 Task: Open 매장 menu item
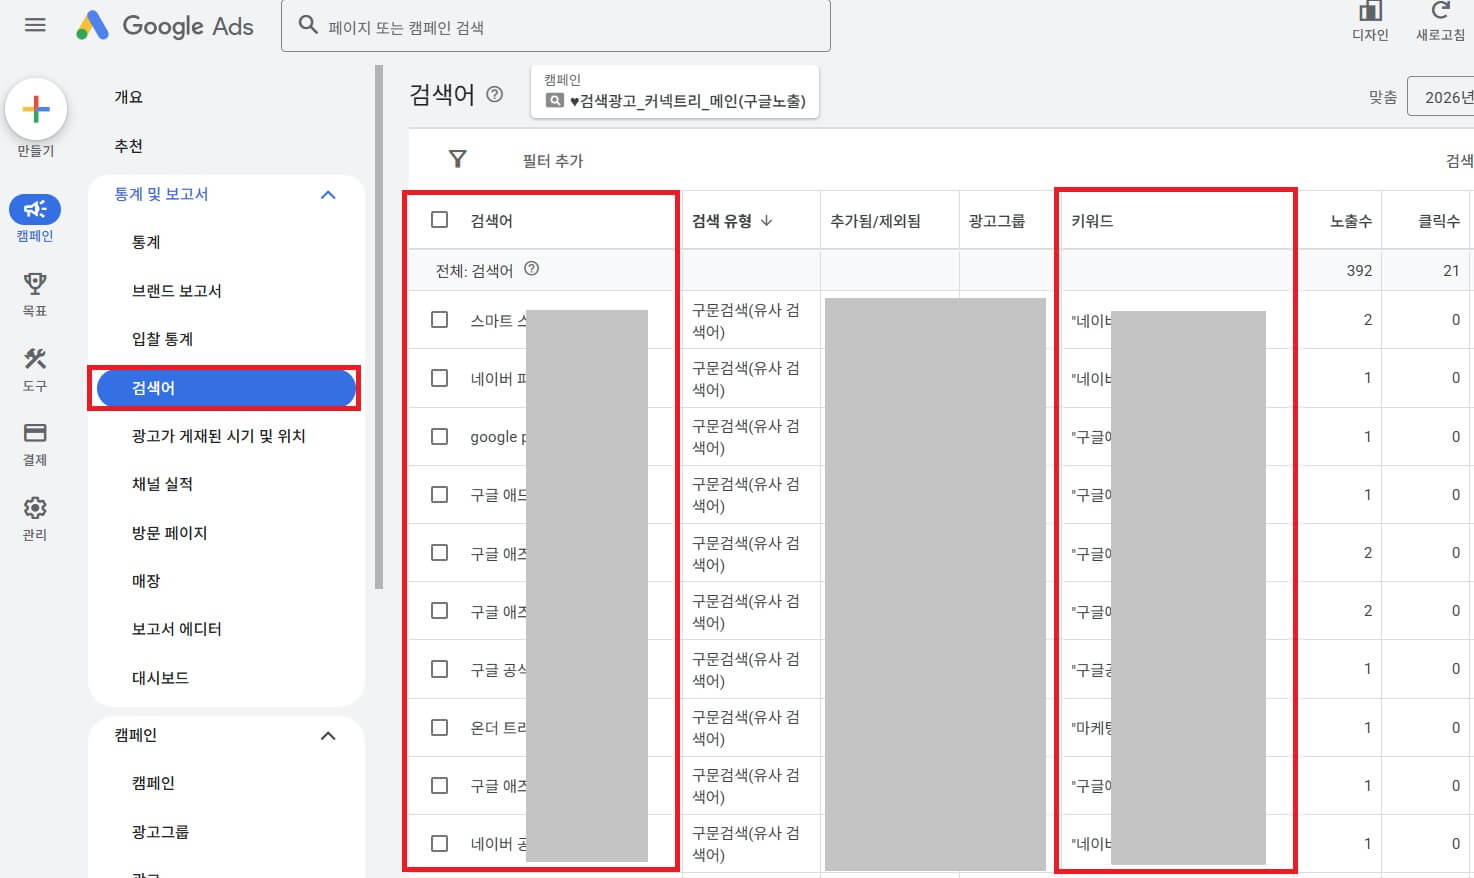(146, 581)
